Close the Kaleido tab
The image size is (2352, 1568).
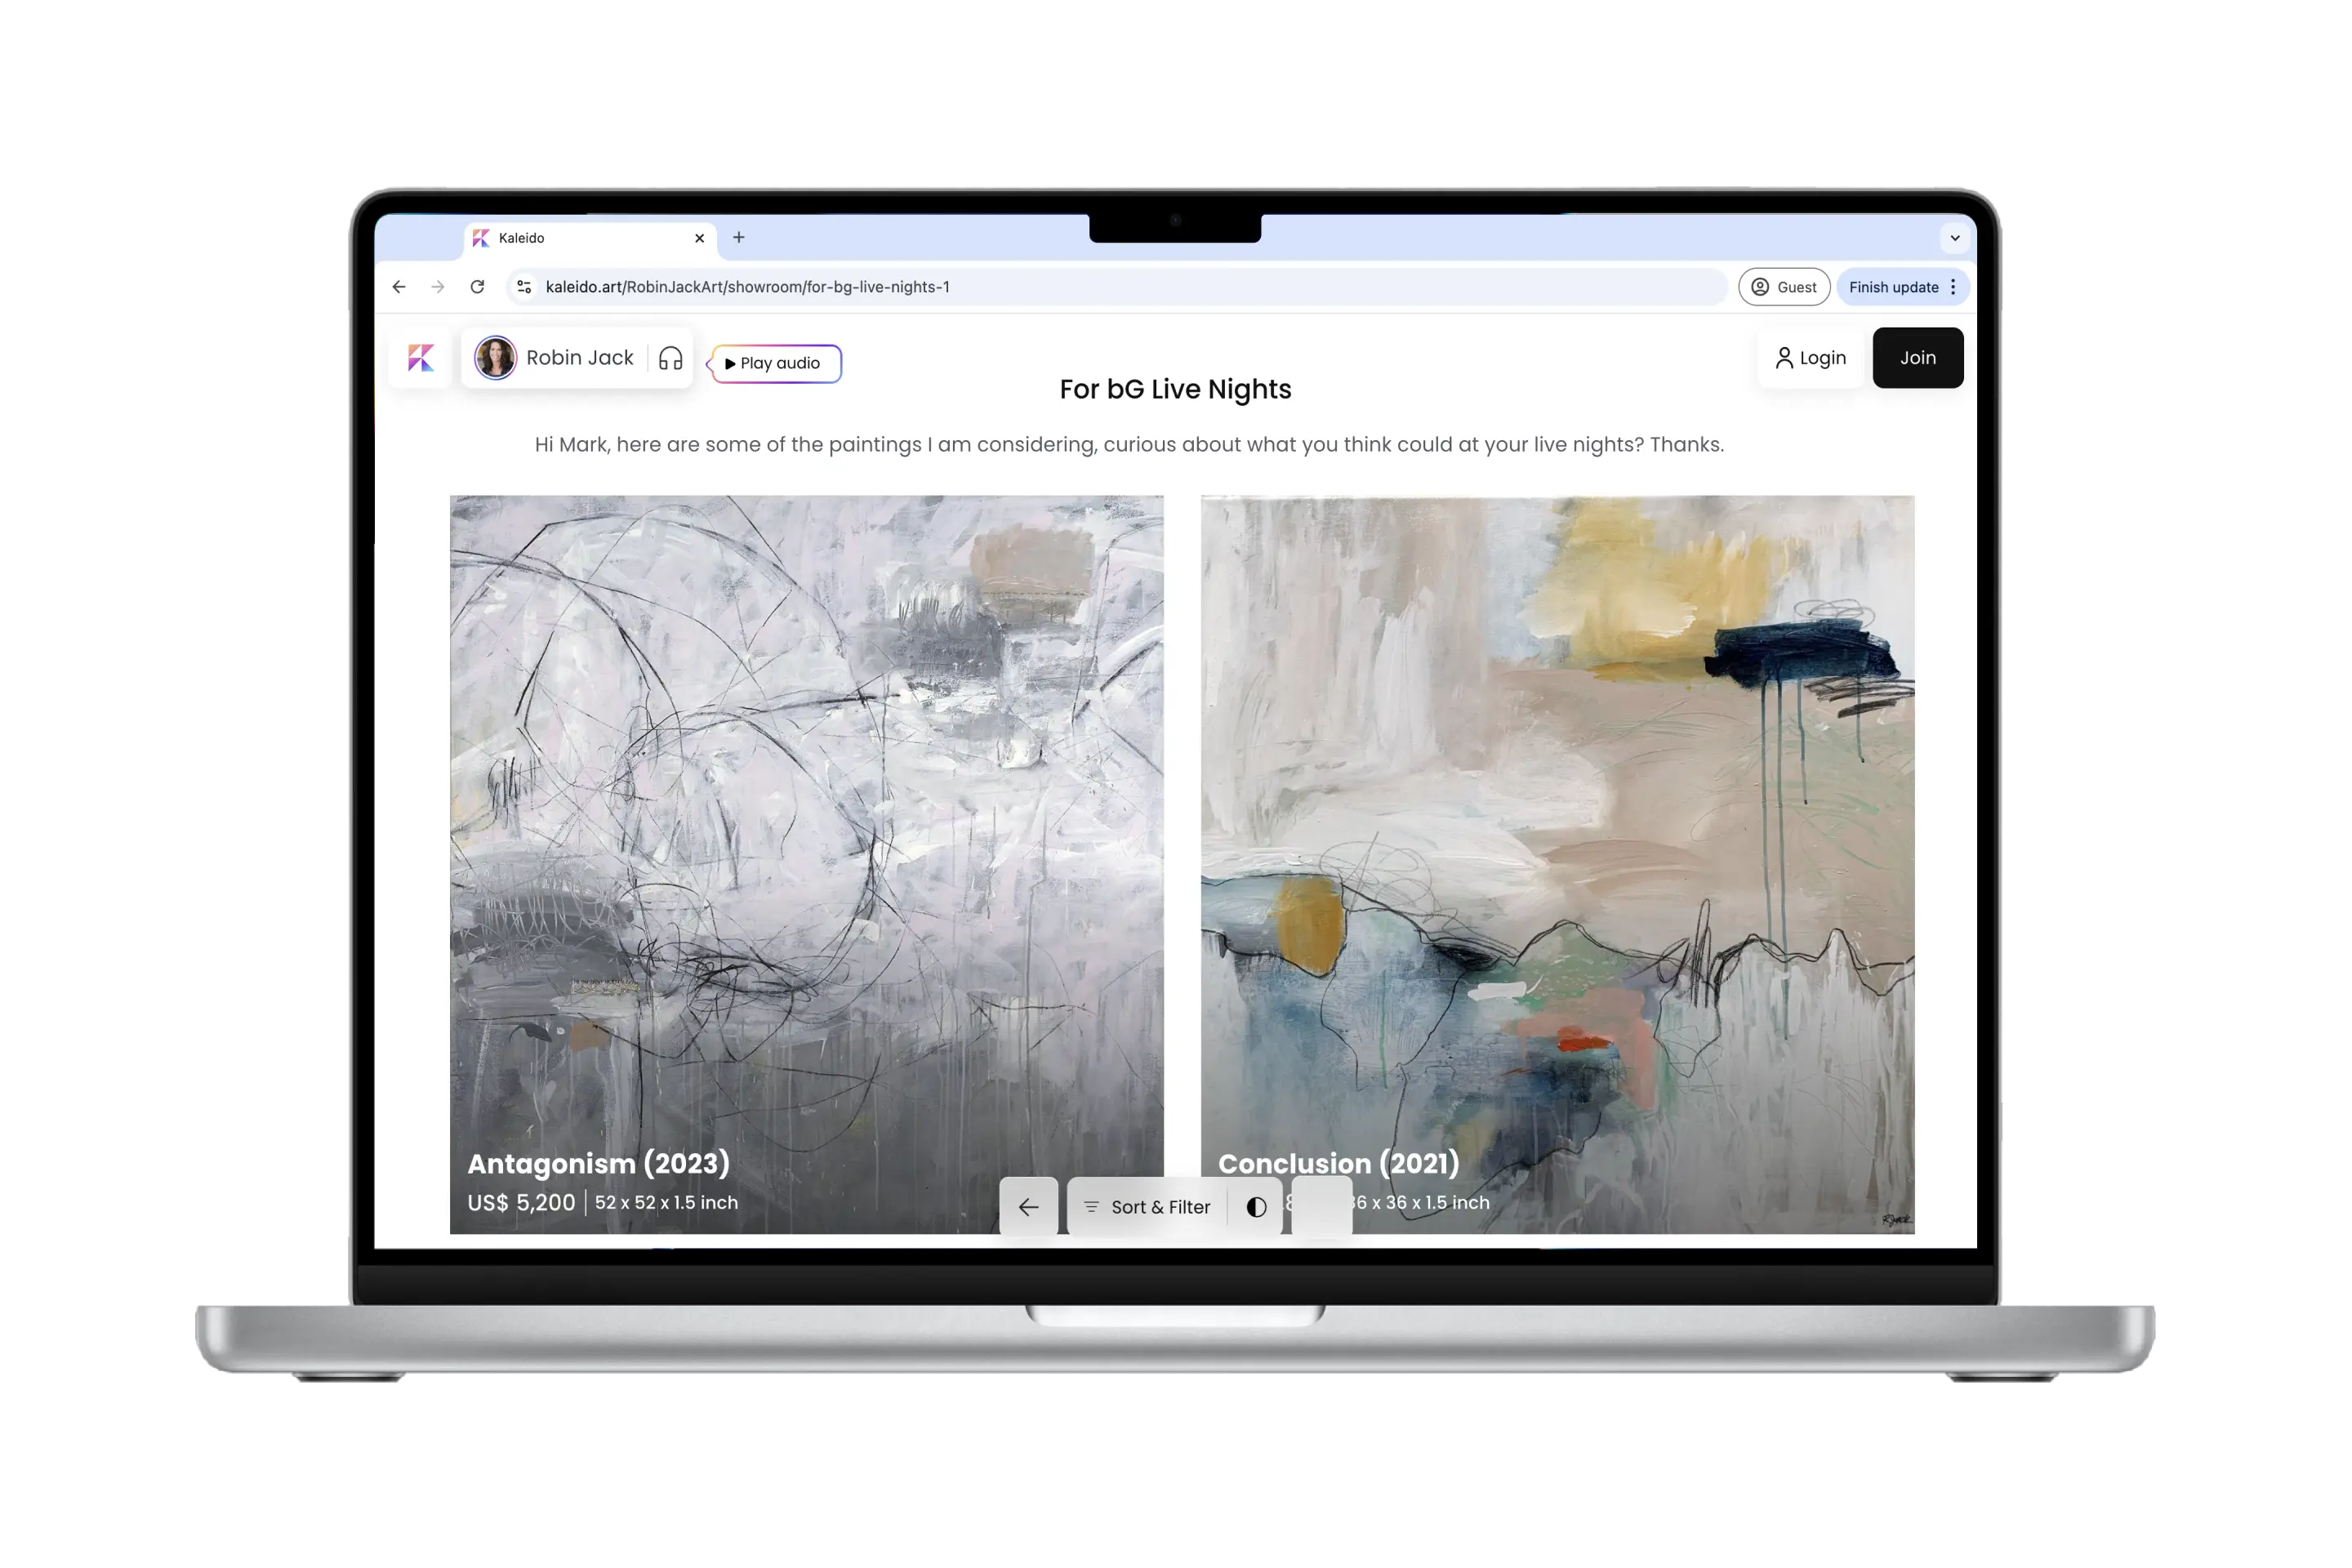pyautogui.click(x=699, y=238)
